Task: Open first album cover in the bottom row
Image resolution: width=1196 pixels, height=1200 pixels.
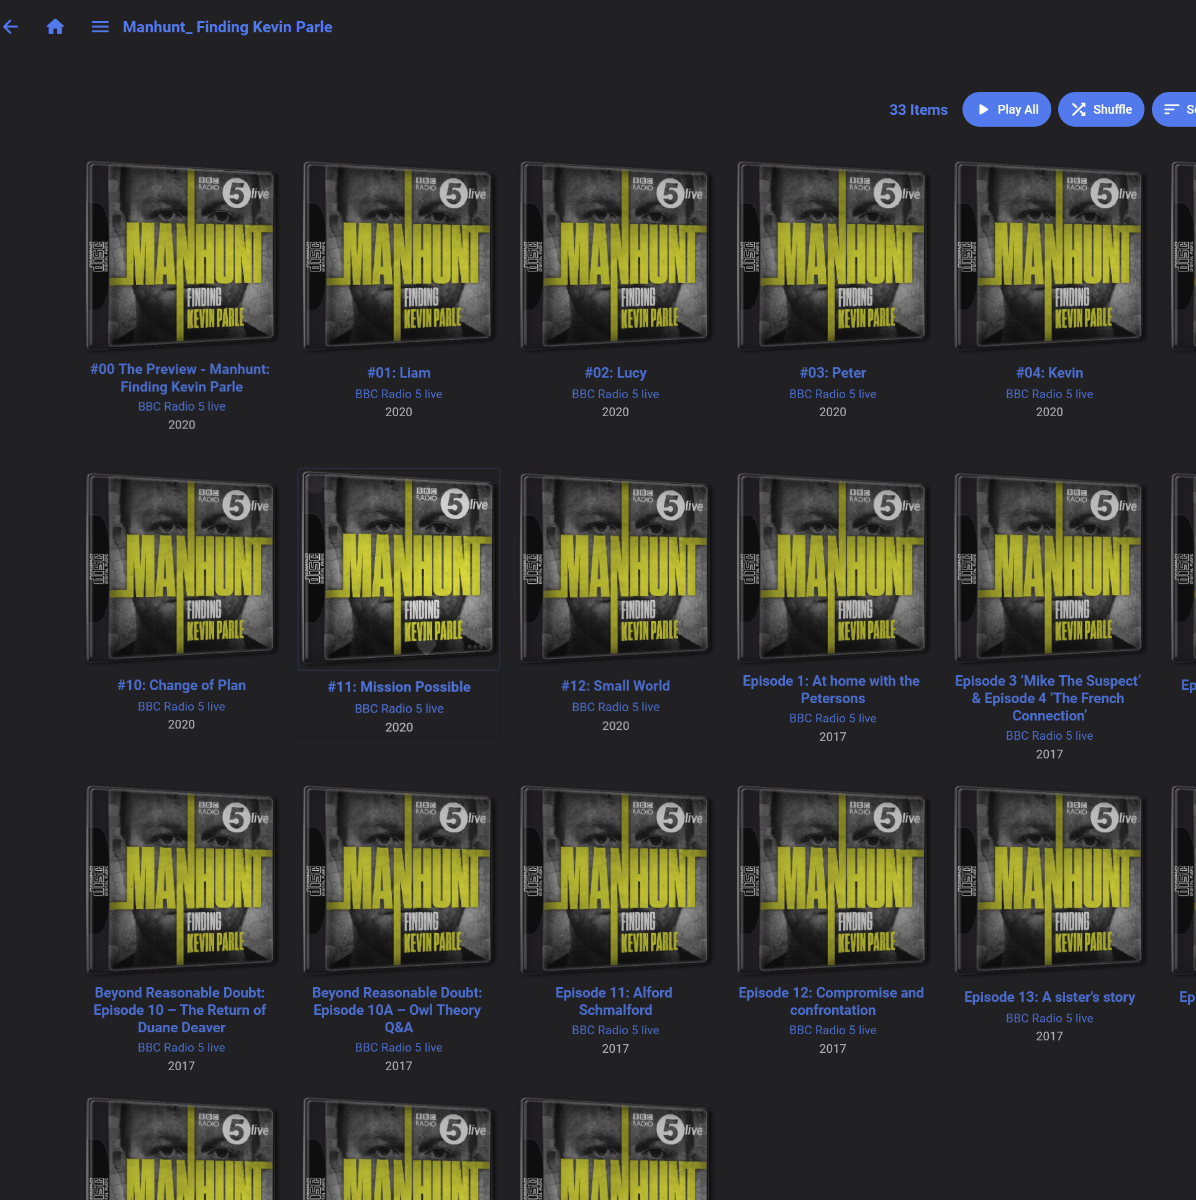Action: (181, 1148)
